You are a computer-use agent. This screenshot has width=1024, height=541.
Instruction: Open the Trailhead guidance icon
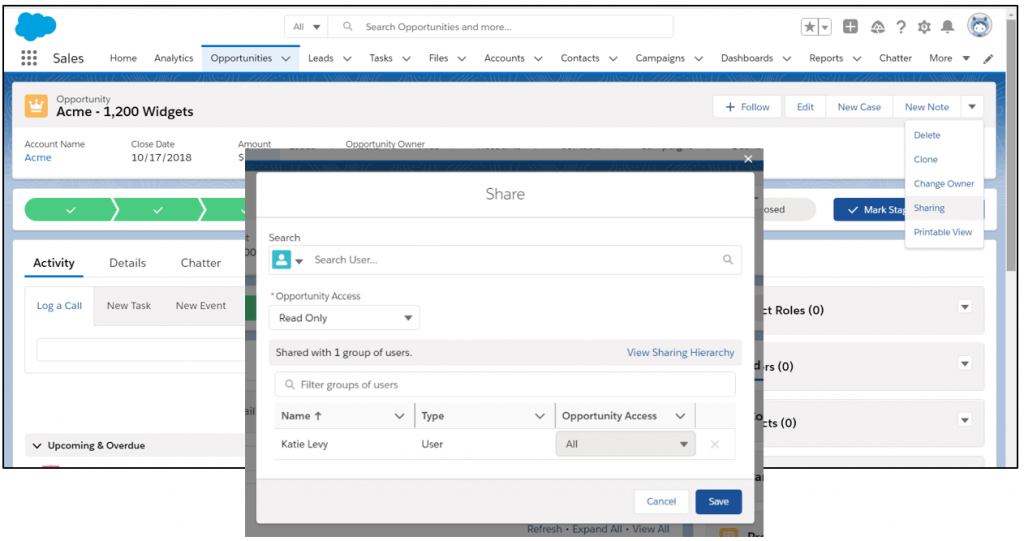878,27
